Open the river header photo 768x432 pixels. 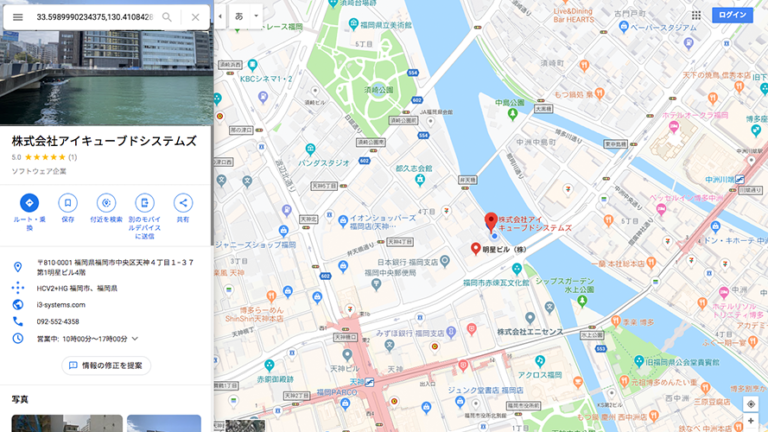coord(106,77)
